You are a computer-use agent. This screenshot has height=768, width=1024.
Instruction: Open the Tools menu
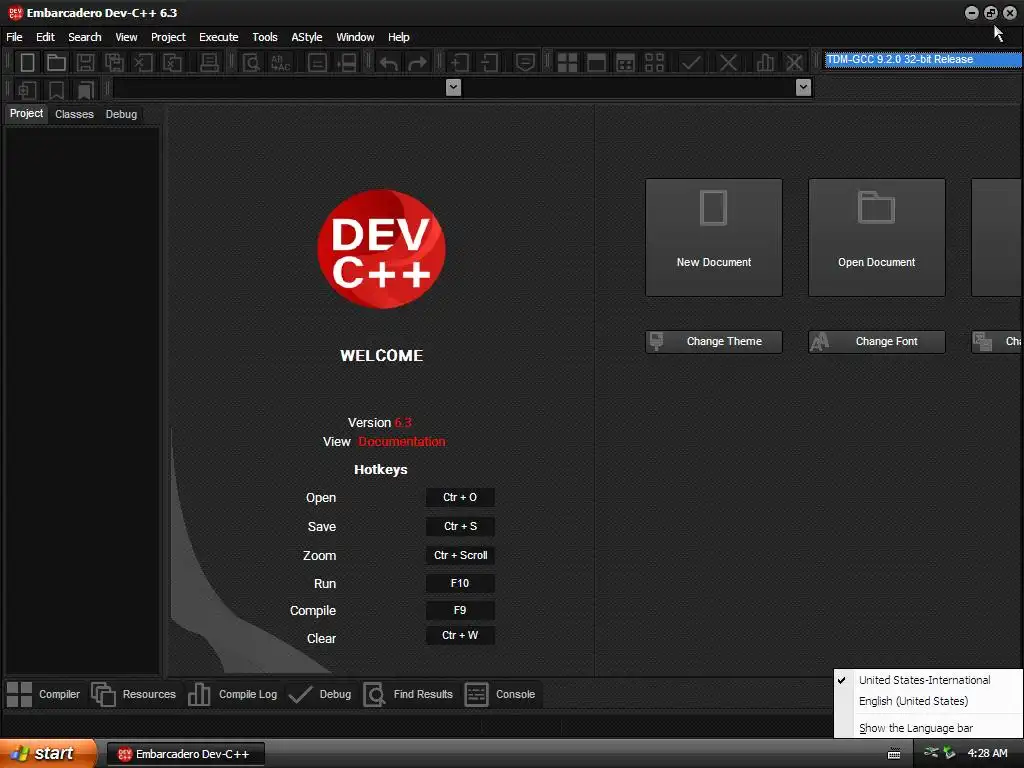(x=265, y=37)
